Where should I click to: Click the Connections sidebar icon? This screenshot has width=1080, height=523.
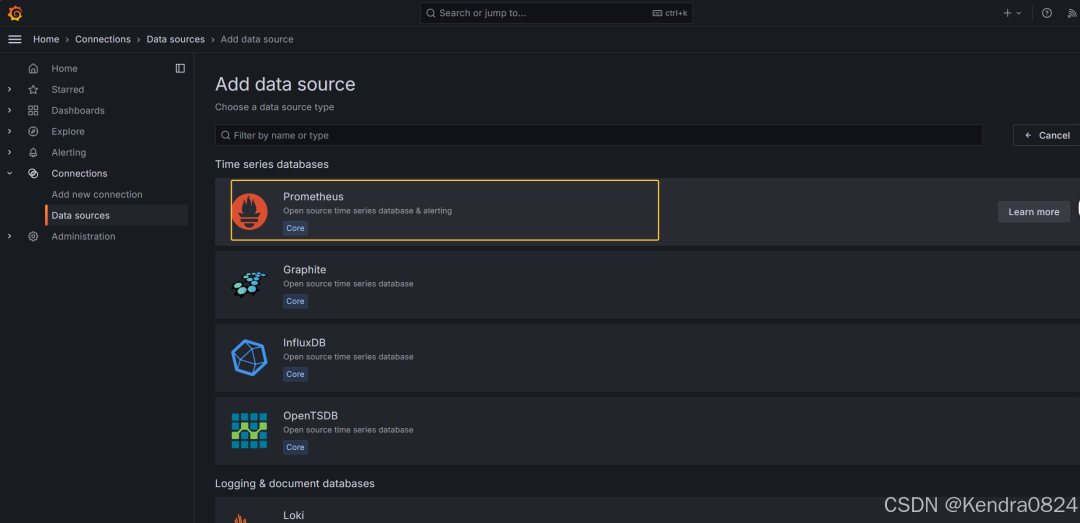pyautogui.click(x=33, y=174)
